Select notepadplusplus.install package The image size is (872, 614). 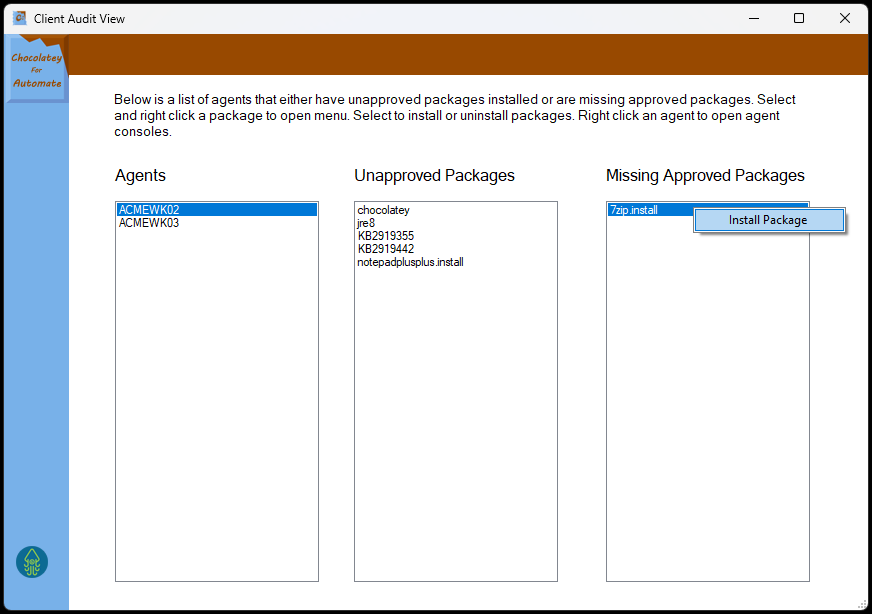410,262
